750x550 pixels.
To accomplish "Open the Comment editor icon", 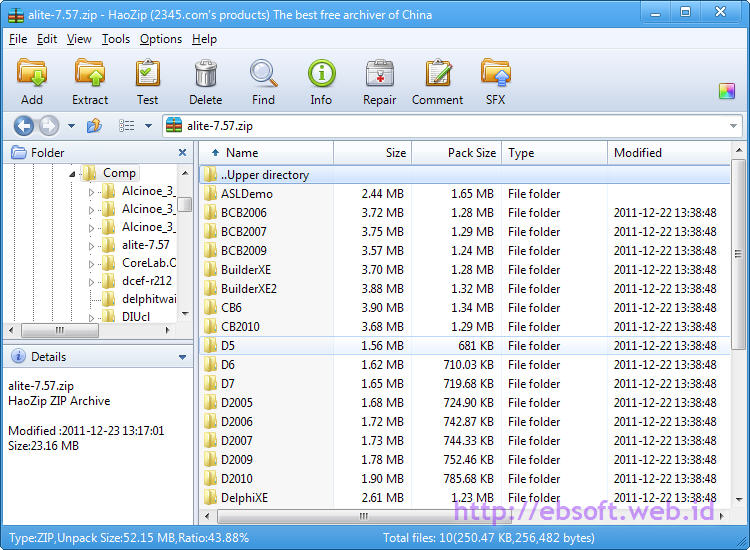I will pyautogui.click(x=438, y=73).
